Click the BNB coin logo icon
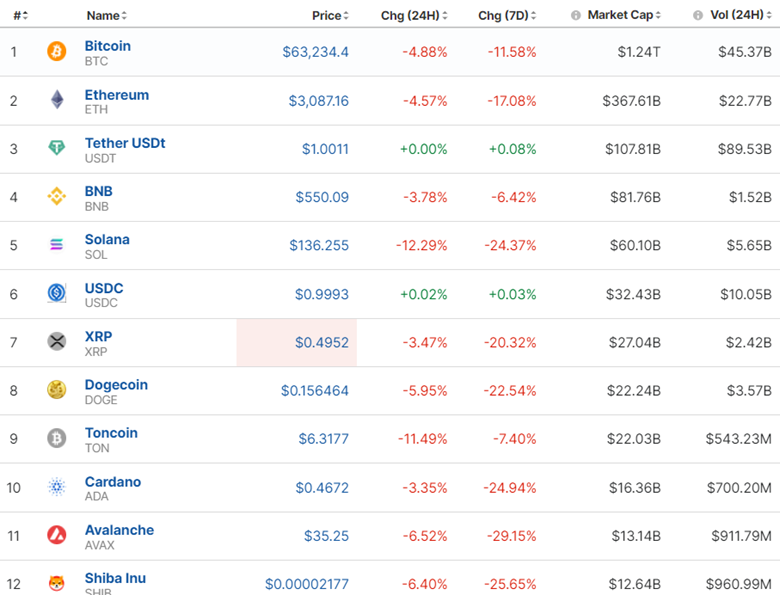Image resolution: width=780 pixels, height=595 pixels. point(57,196)
